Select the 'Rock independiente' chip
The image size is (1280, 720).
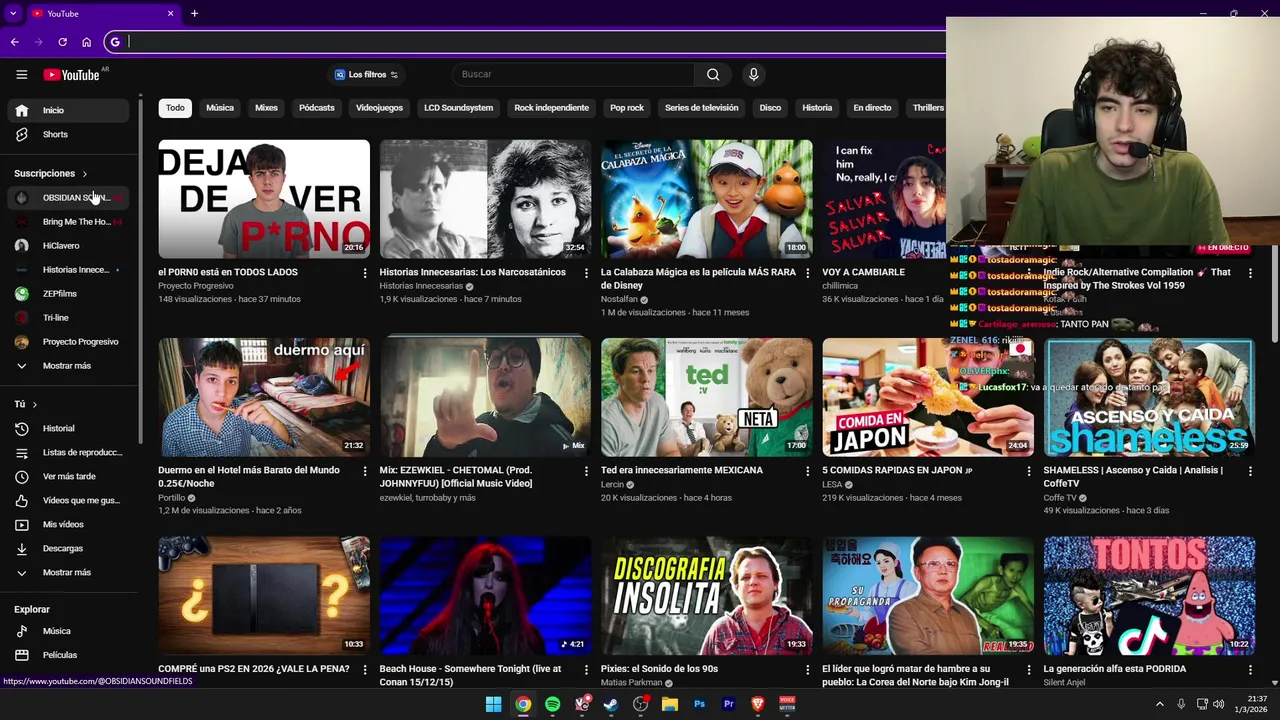coord(551,108)
